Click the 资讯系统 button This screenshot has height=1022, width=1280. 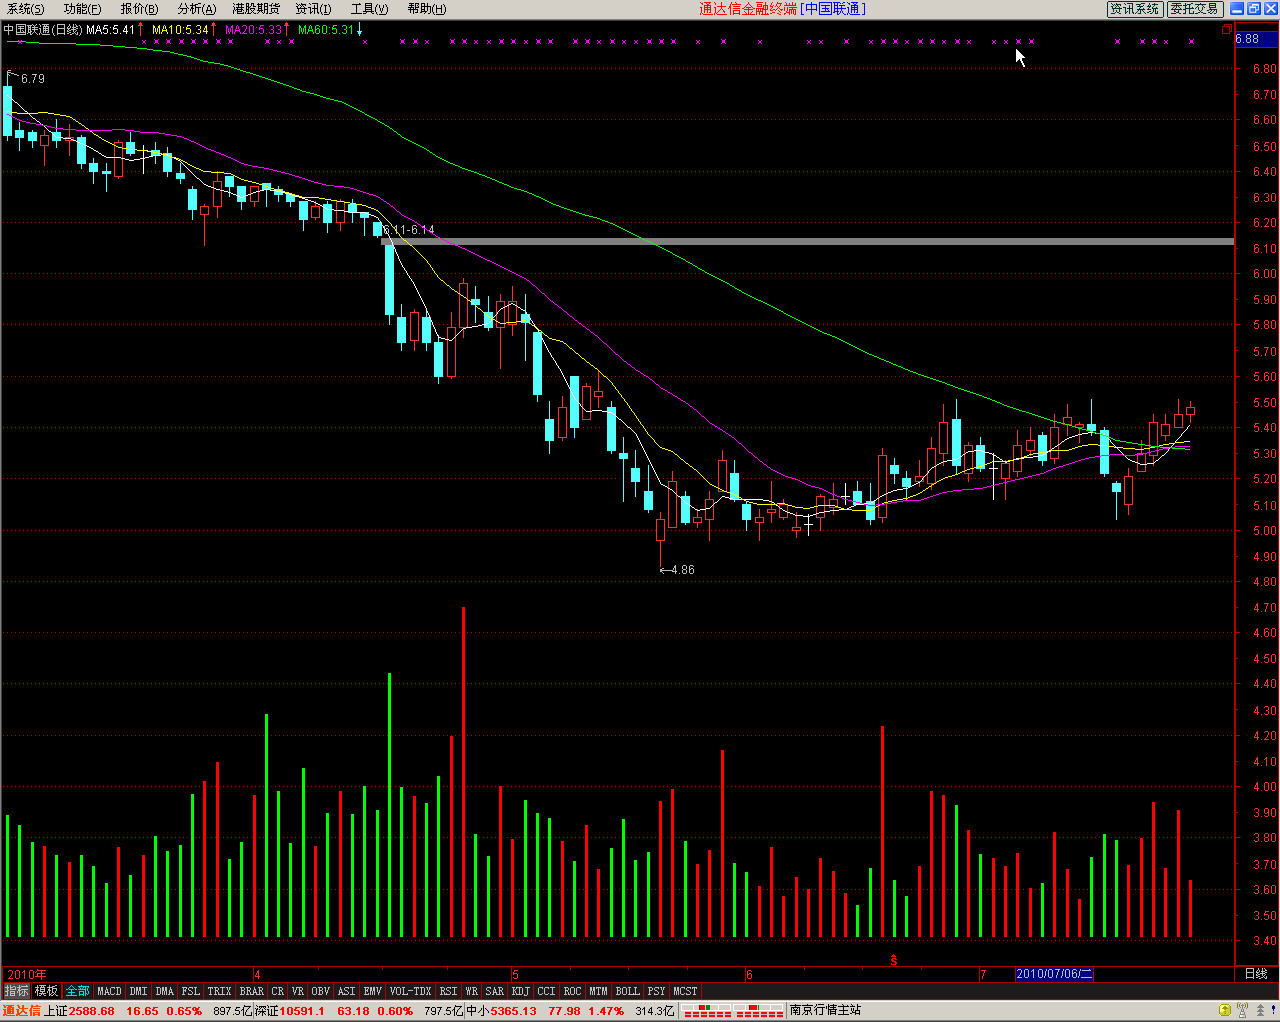click(1135, 9)
